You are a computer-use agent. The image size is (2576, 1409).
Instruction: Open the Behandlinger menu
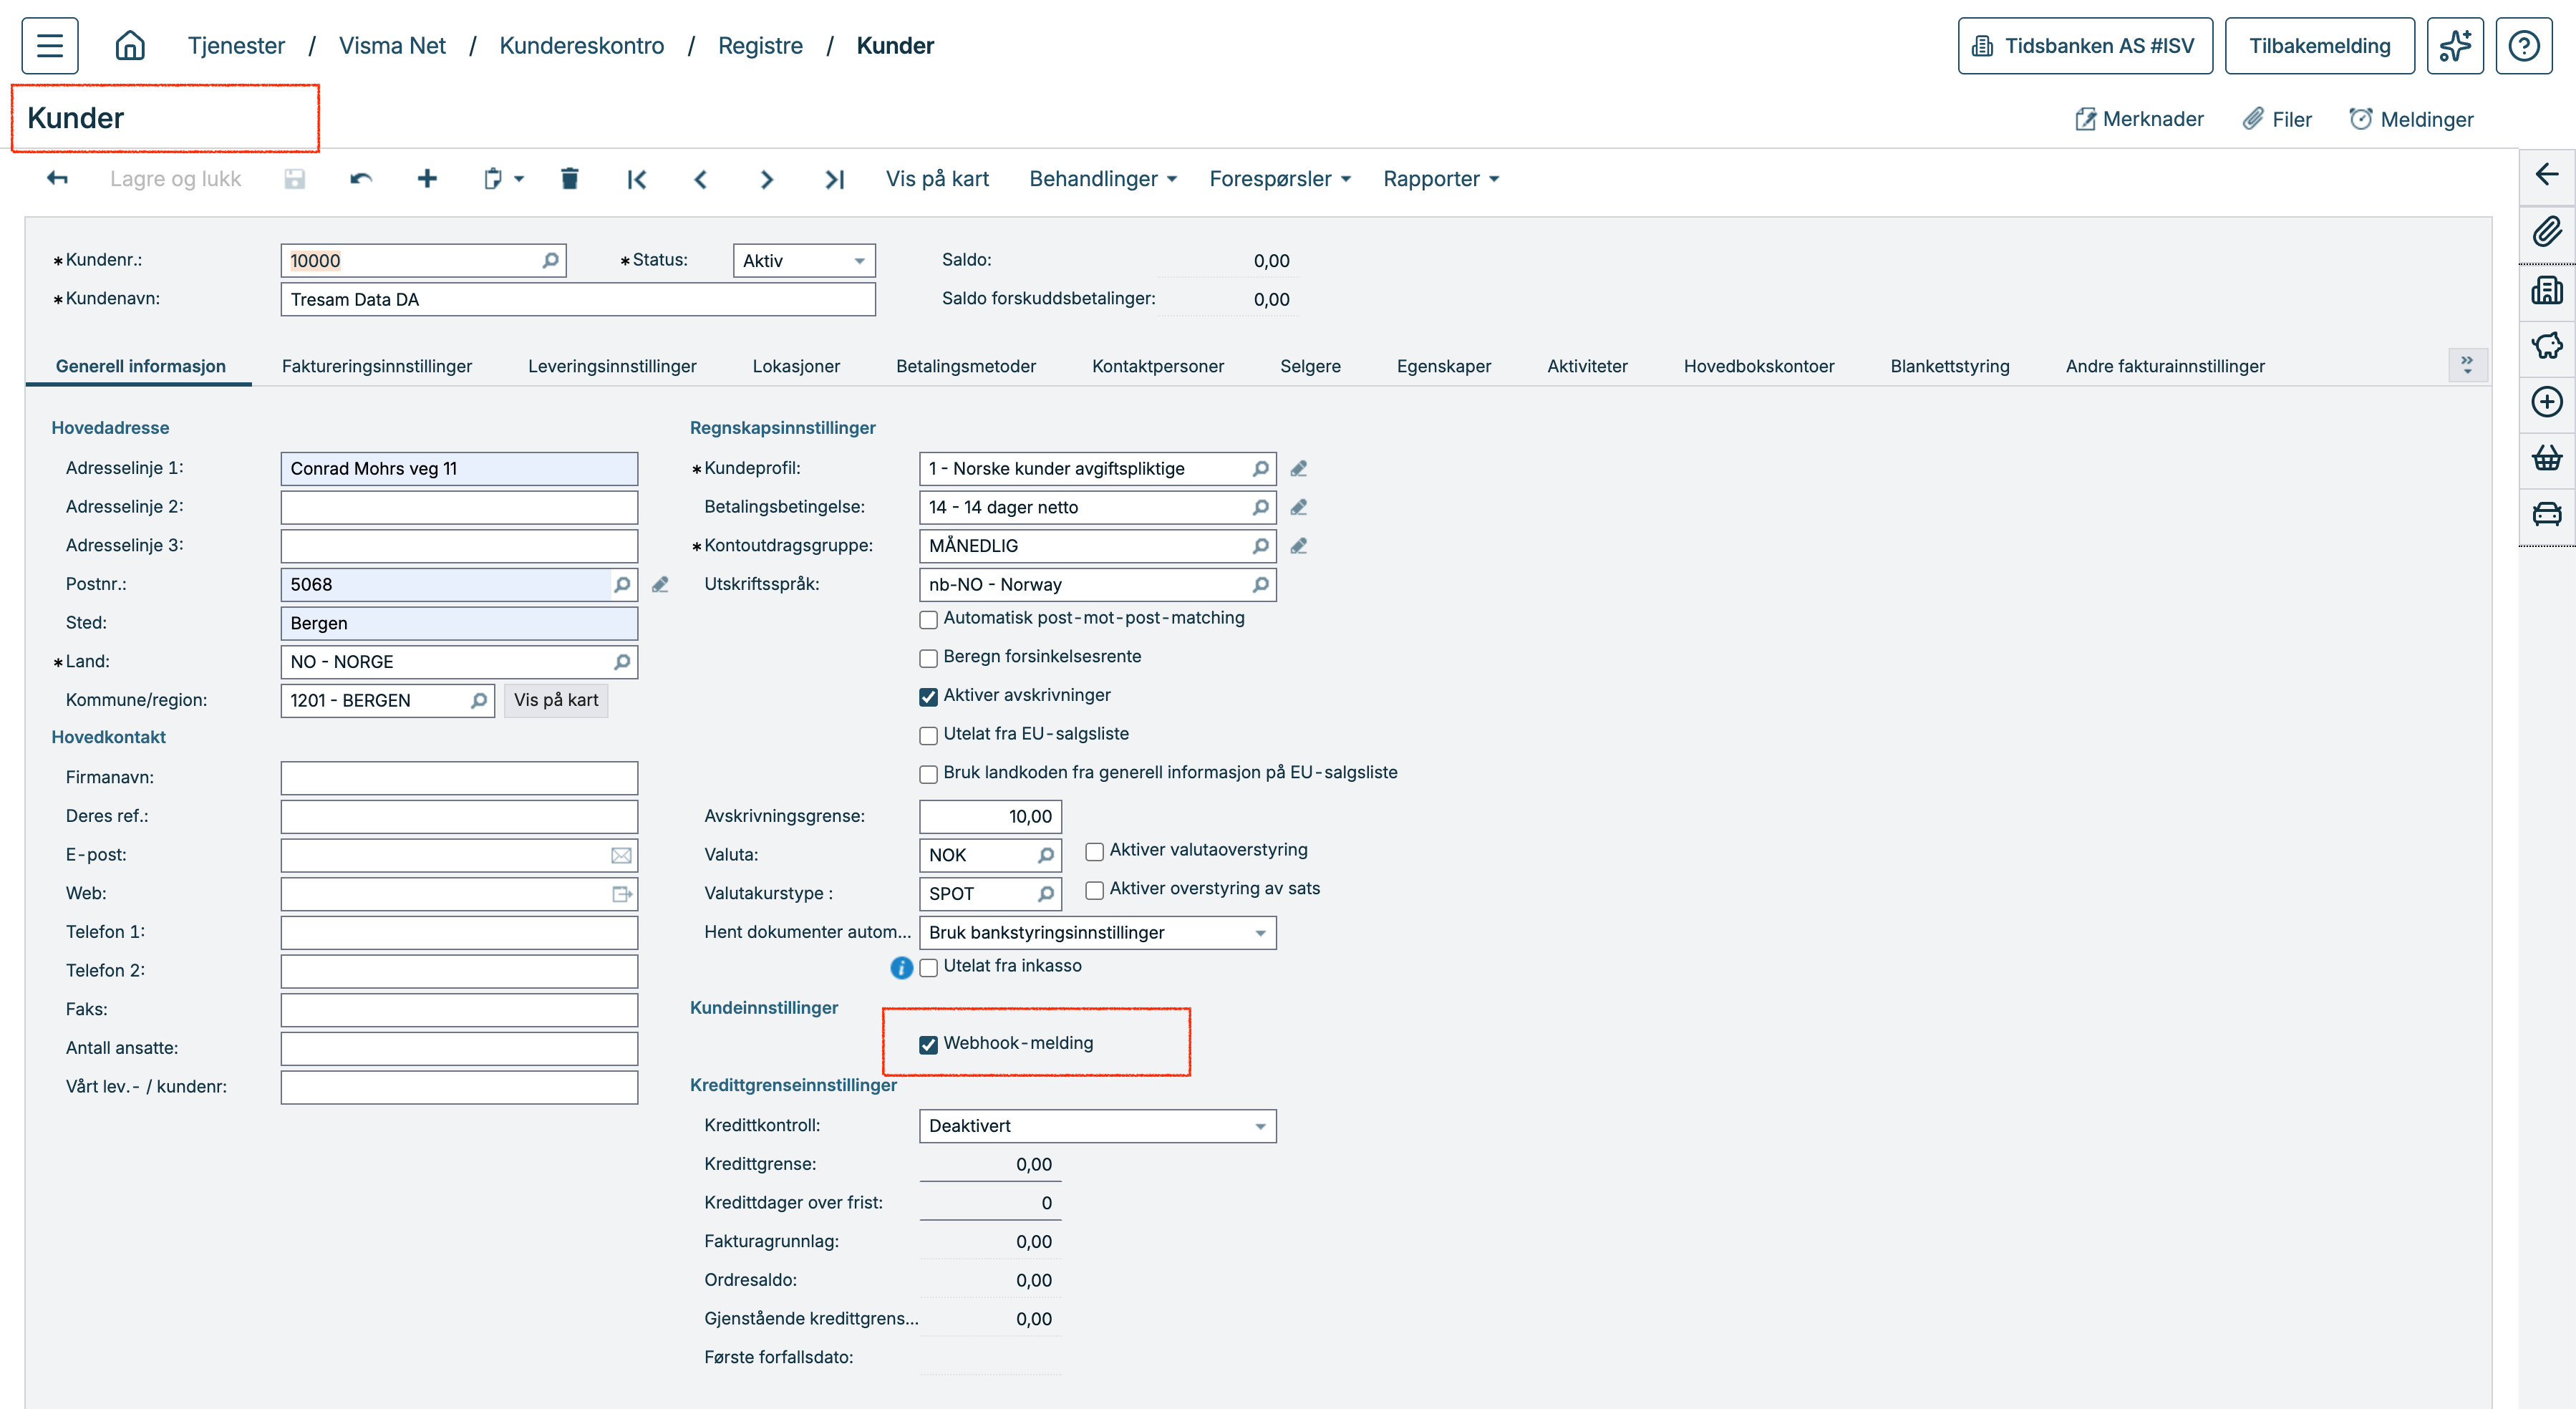pos(1102,179)
